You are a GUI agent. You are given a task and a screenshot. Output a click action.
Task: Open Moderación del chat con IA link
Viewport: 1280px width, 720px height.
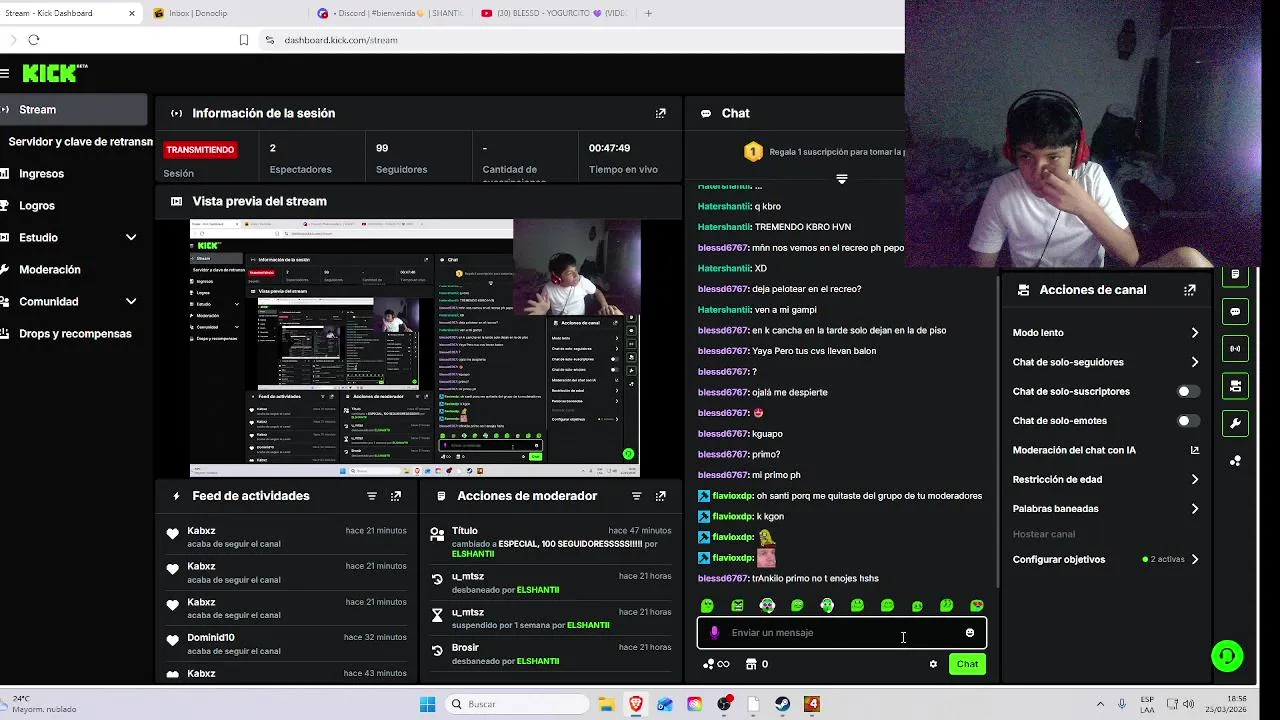1105,451
